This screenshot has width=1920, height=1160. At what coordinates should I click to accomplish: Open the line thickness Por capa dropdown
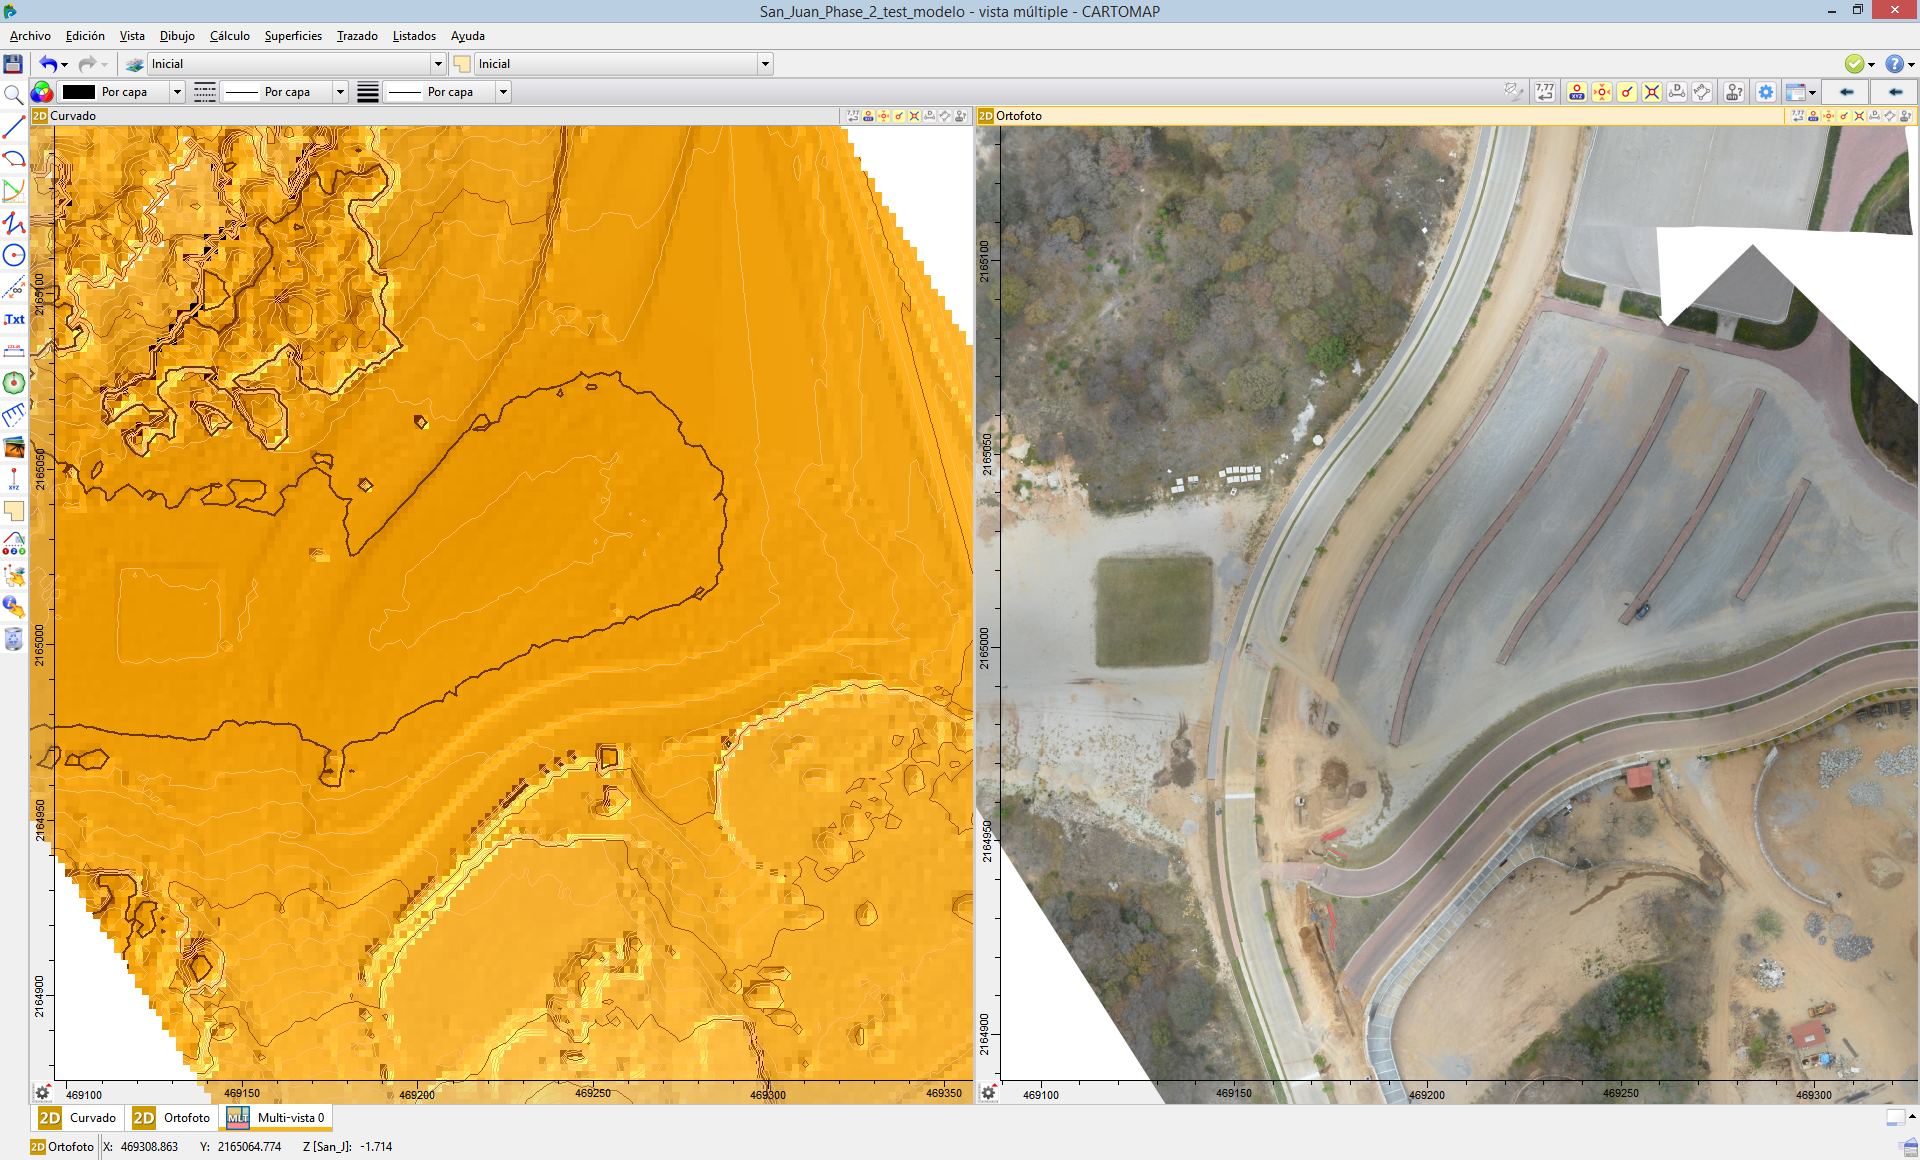point(503,92)
